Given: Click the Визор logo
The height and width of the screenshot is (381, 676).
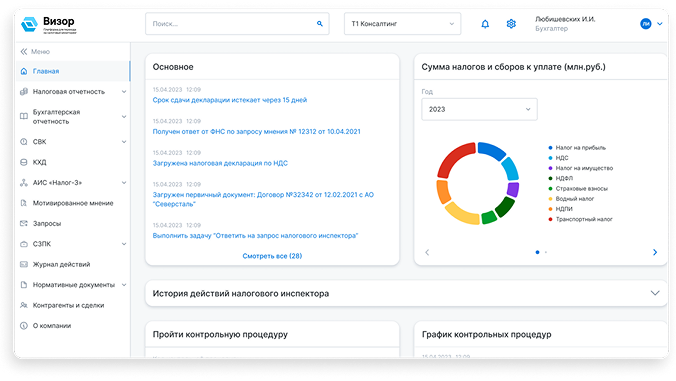Looking at the screenshot, I should click(x=49, y=24).
